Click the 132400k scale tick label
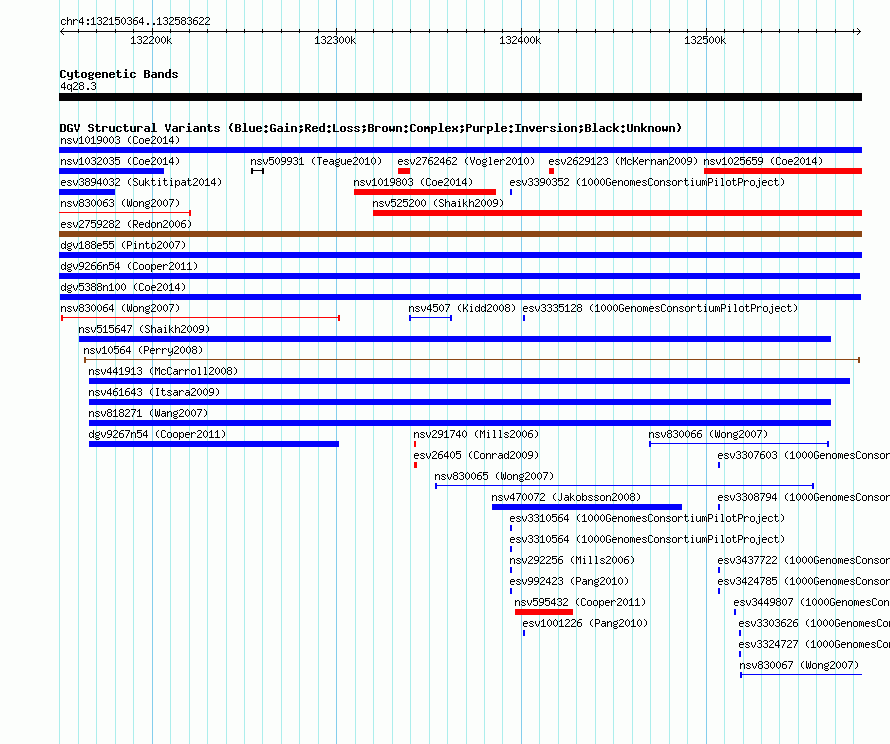Viewport: 890px width, 744px height. [x=520, y=40]
